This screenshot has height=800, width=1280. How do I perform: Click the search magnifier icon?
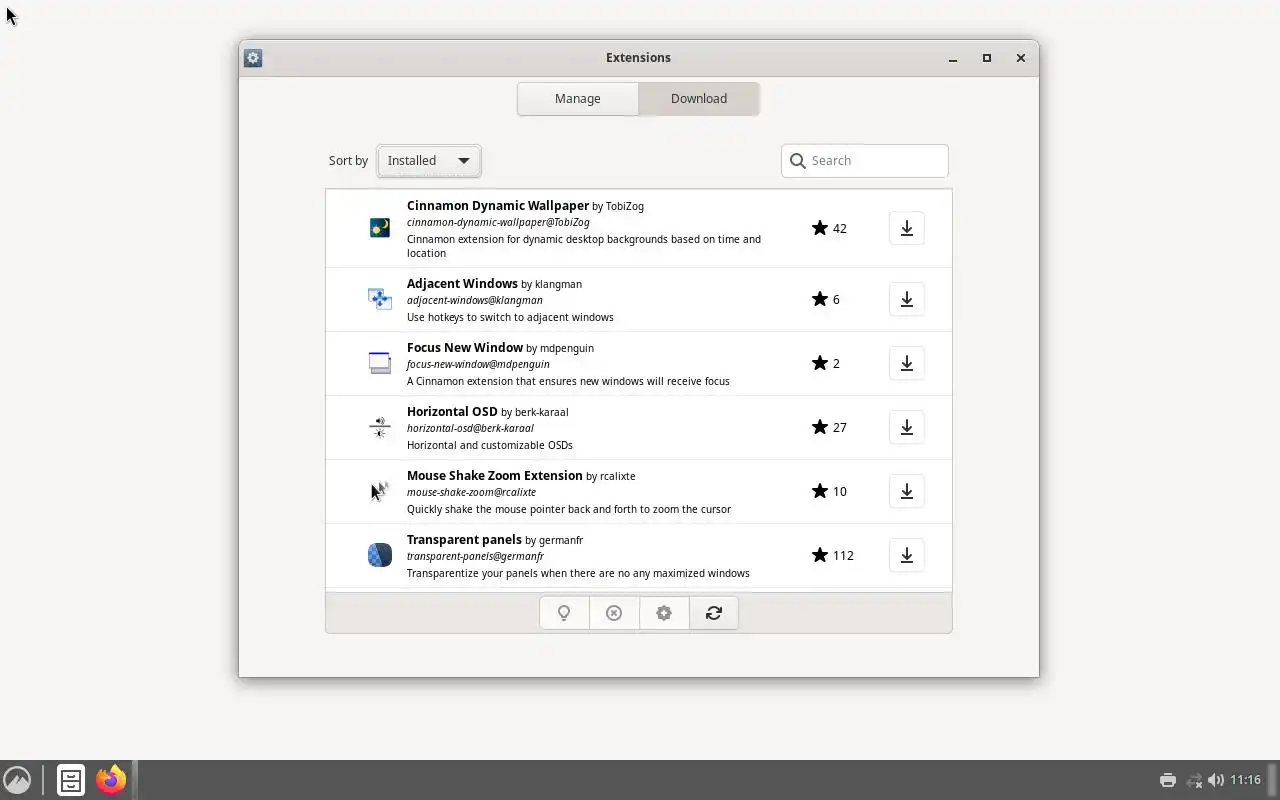pyautogui.click(x=797, y=160)
